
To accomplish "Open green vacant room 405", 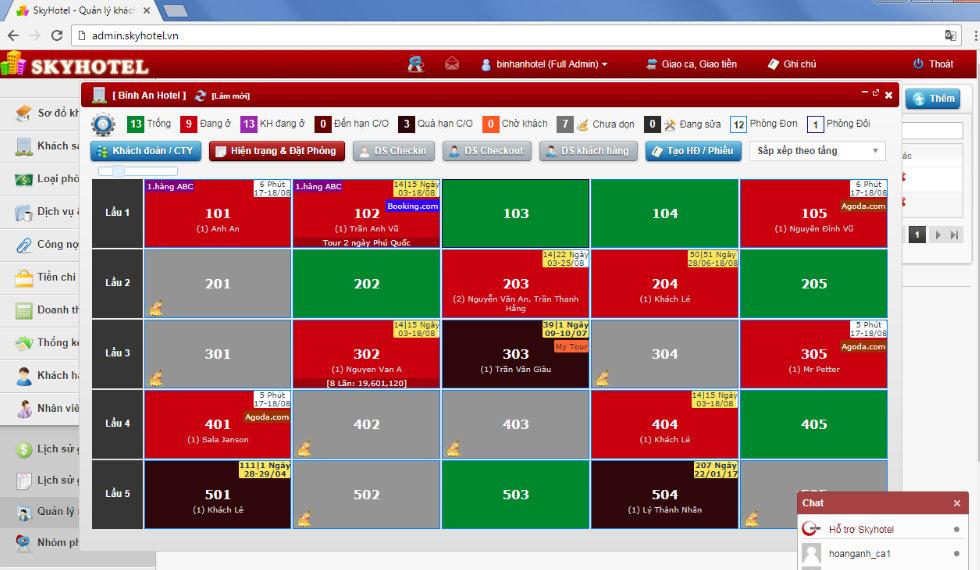I will (814, 424).
